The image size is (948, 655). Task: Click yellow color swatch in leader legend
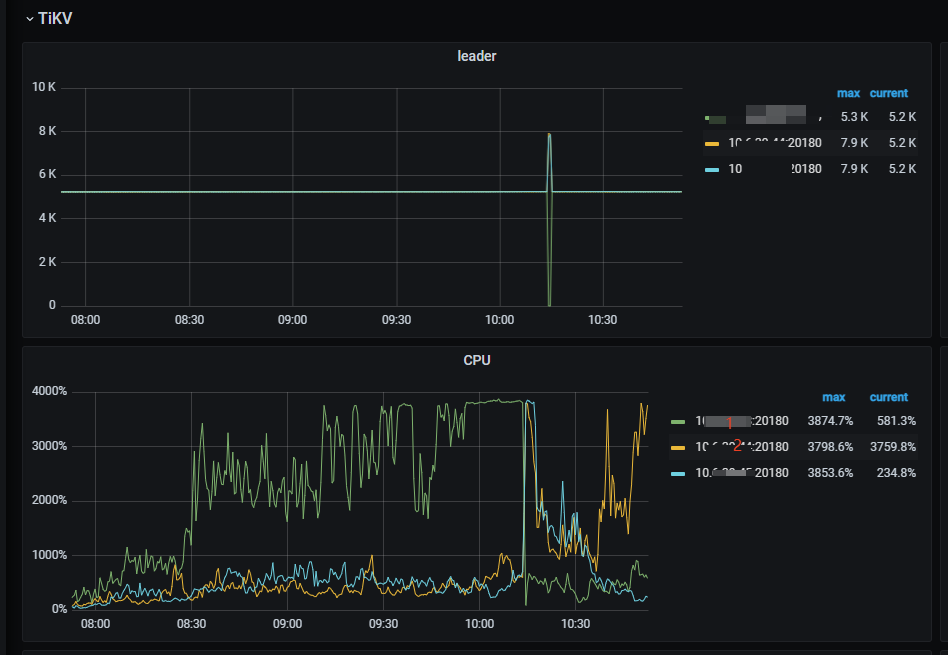click(712, 143)
